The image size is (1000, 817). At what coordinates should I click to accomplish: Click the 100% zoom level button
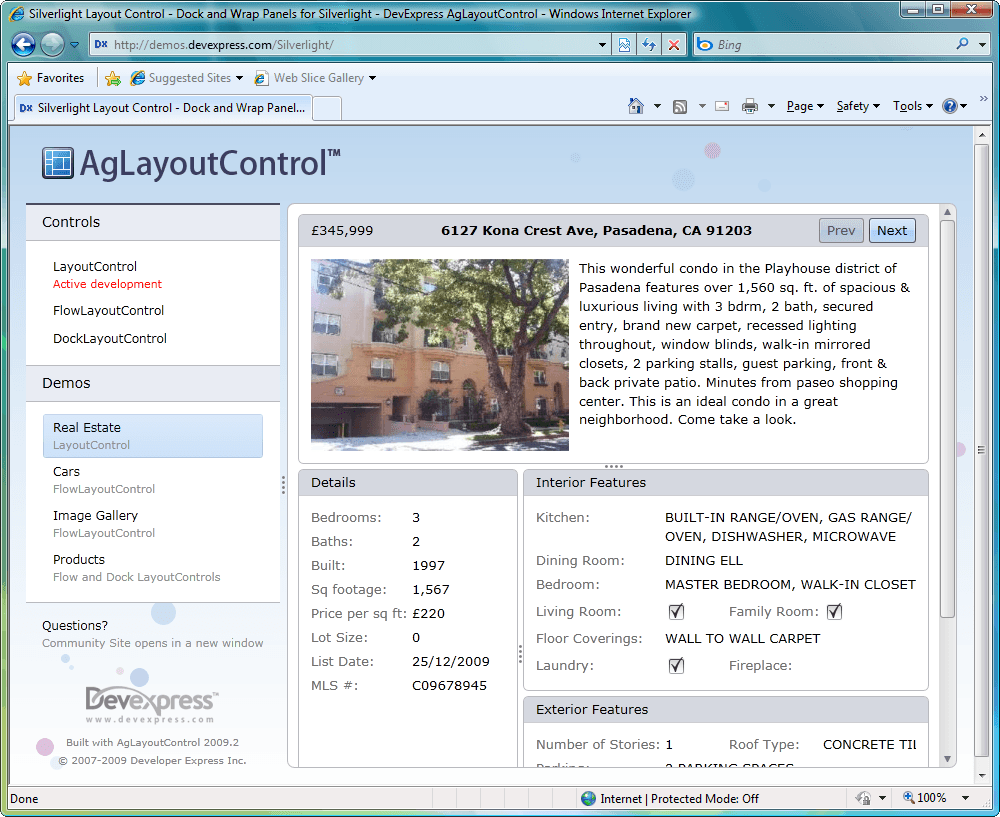pyautogui.click(x=925, y=798)
